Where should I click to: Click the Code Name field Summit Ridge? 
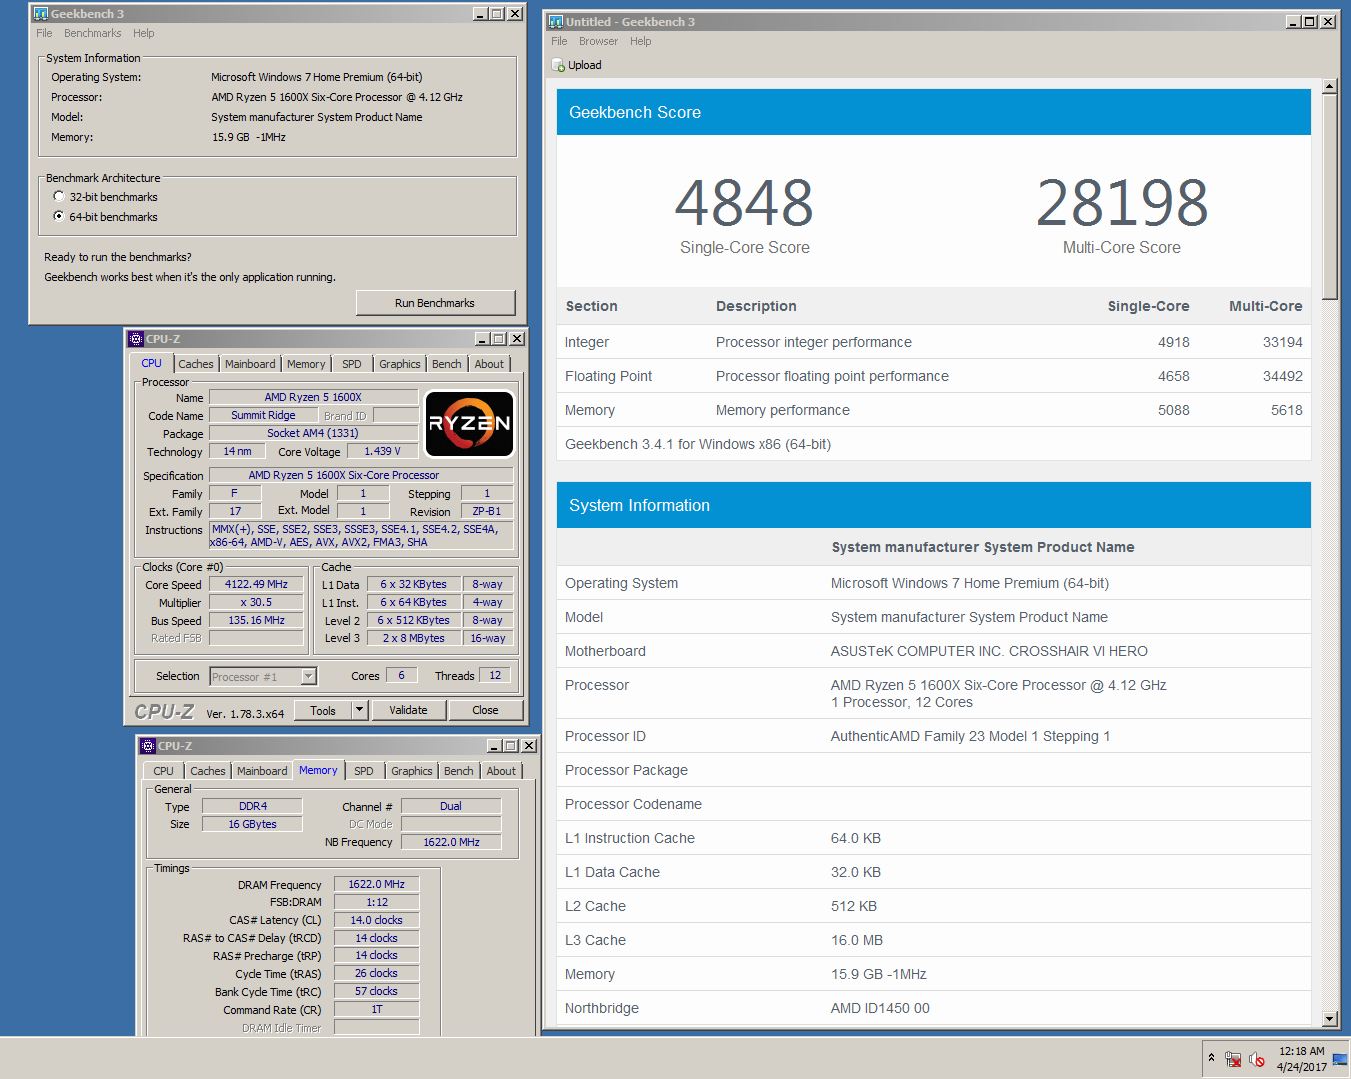pyautogui.click(x=263, y=415)
